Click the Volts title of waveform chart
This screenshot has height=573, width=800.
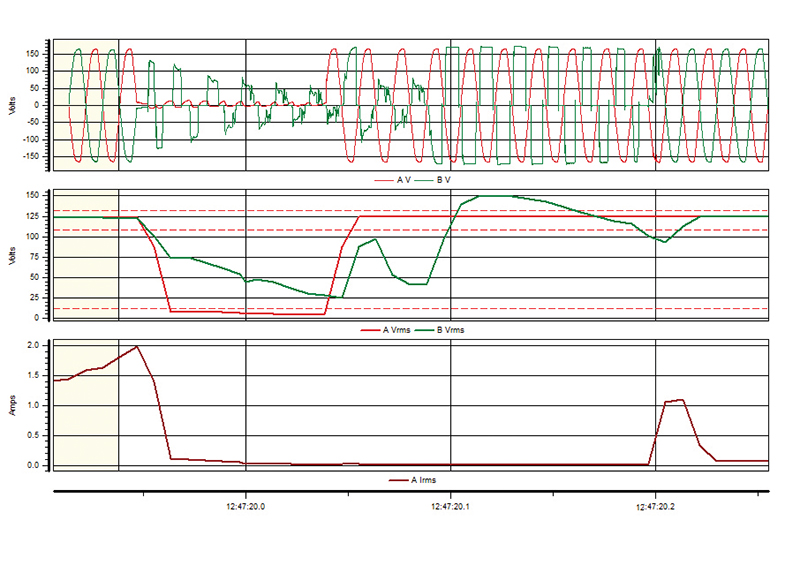click(13, 105)
